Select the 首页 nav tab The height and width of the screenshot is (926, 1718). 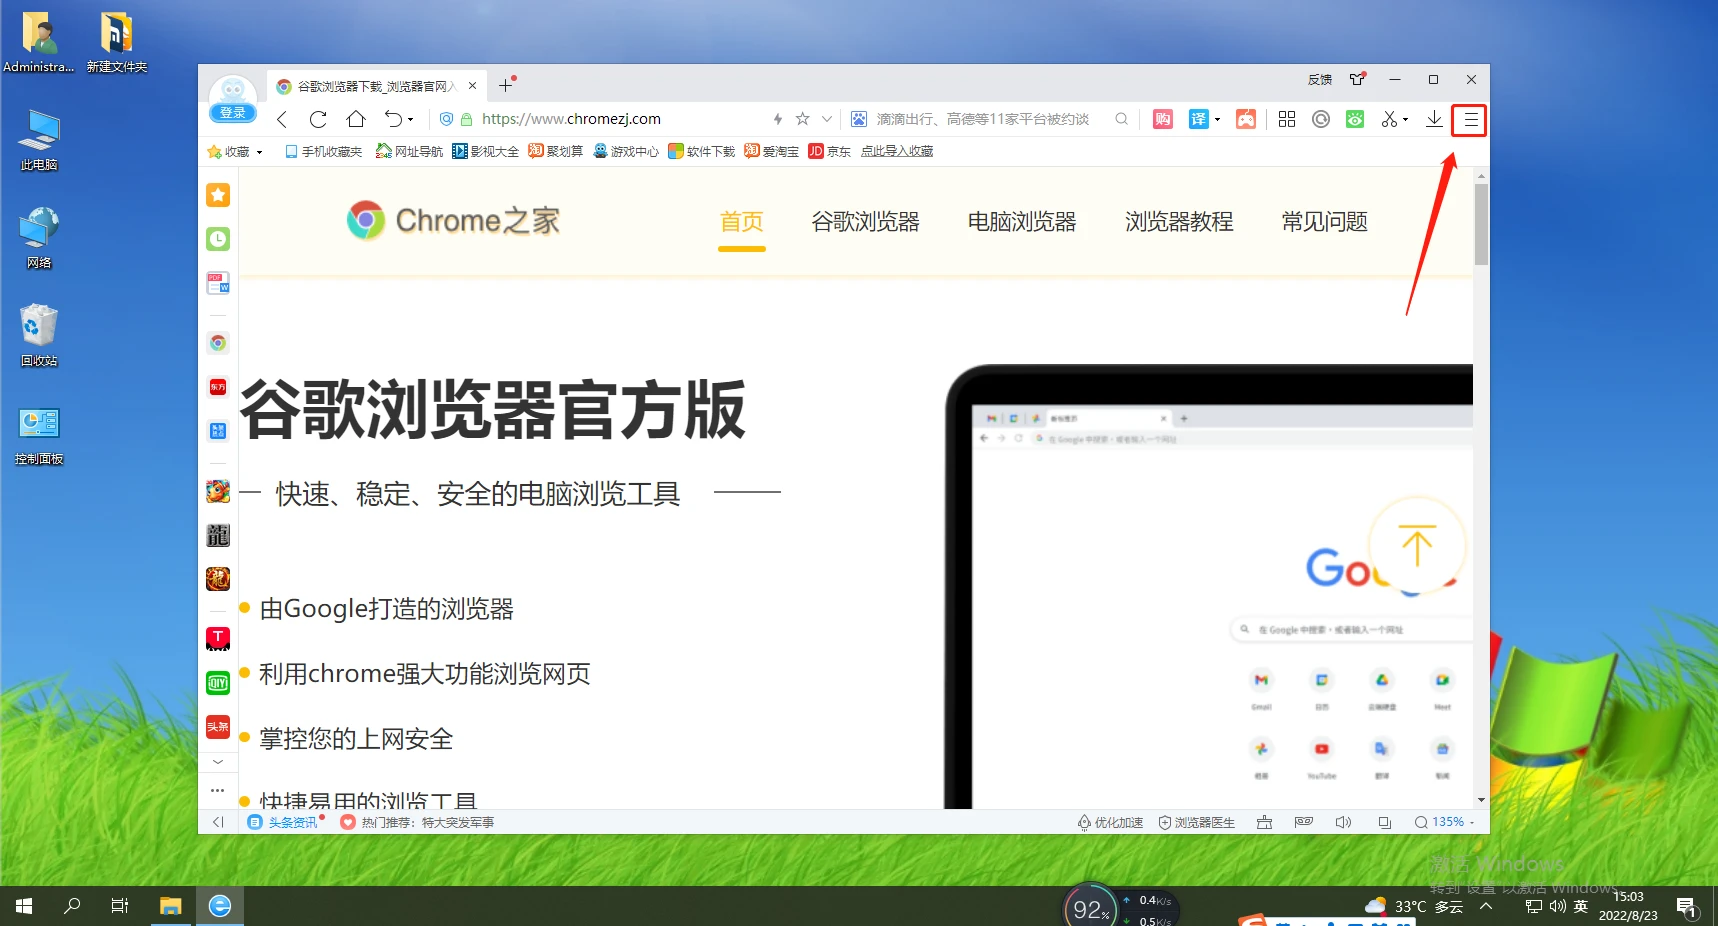point(742,222)
